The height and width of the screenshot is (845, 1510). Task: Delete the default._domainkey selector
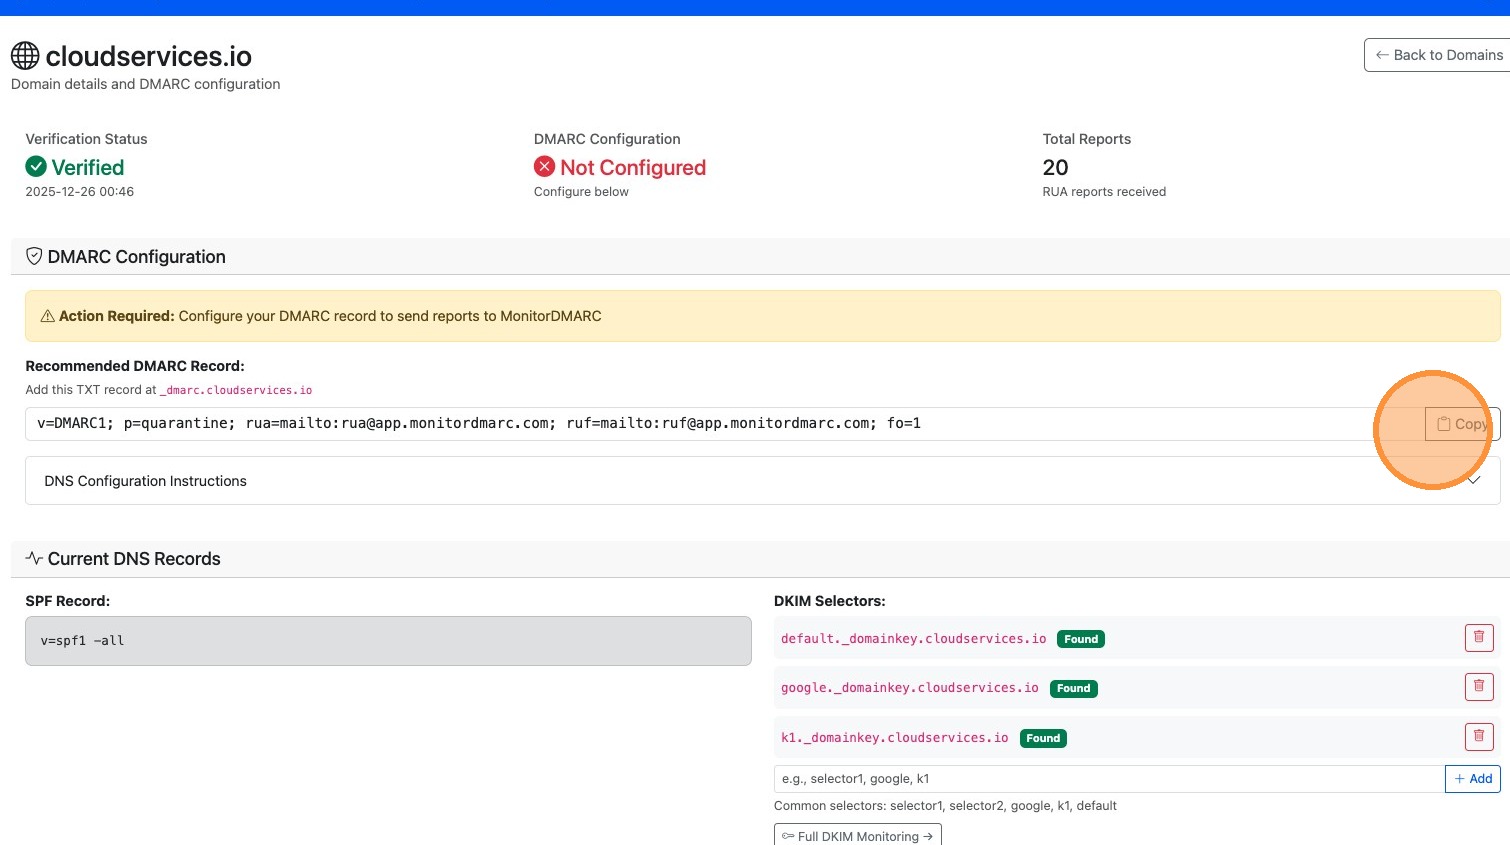(x=1479, y=637)
